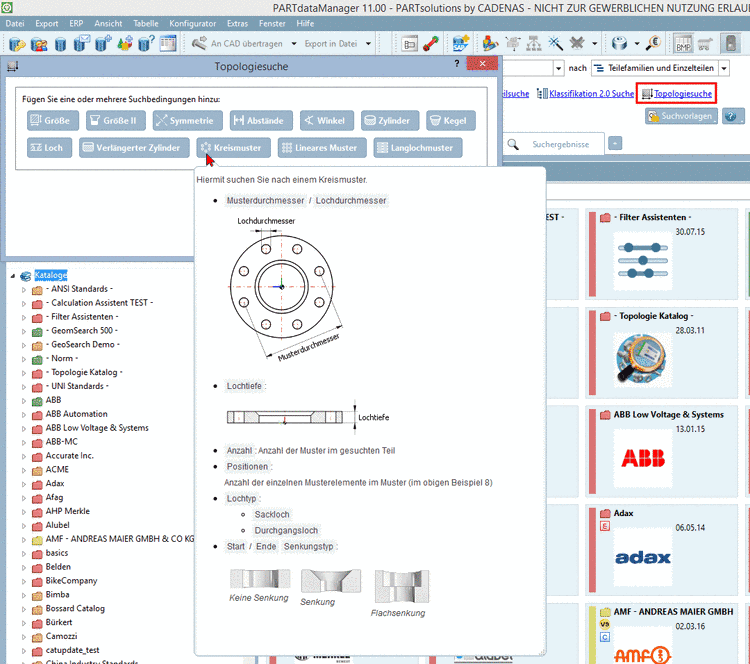The width and height of the screenshot is (750, 664).
Task: Click the grey crossed tools toolbar icon
Action: point(577,44)
